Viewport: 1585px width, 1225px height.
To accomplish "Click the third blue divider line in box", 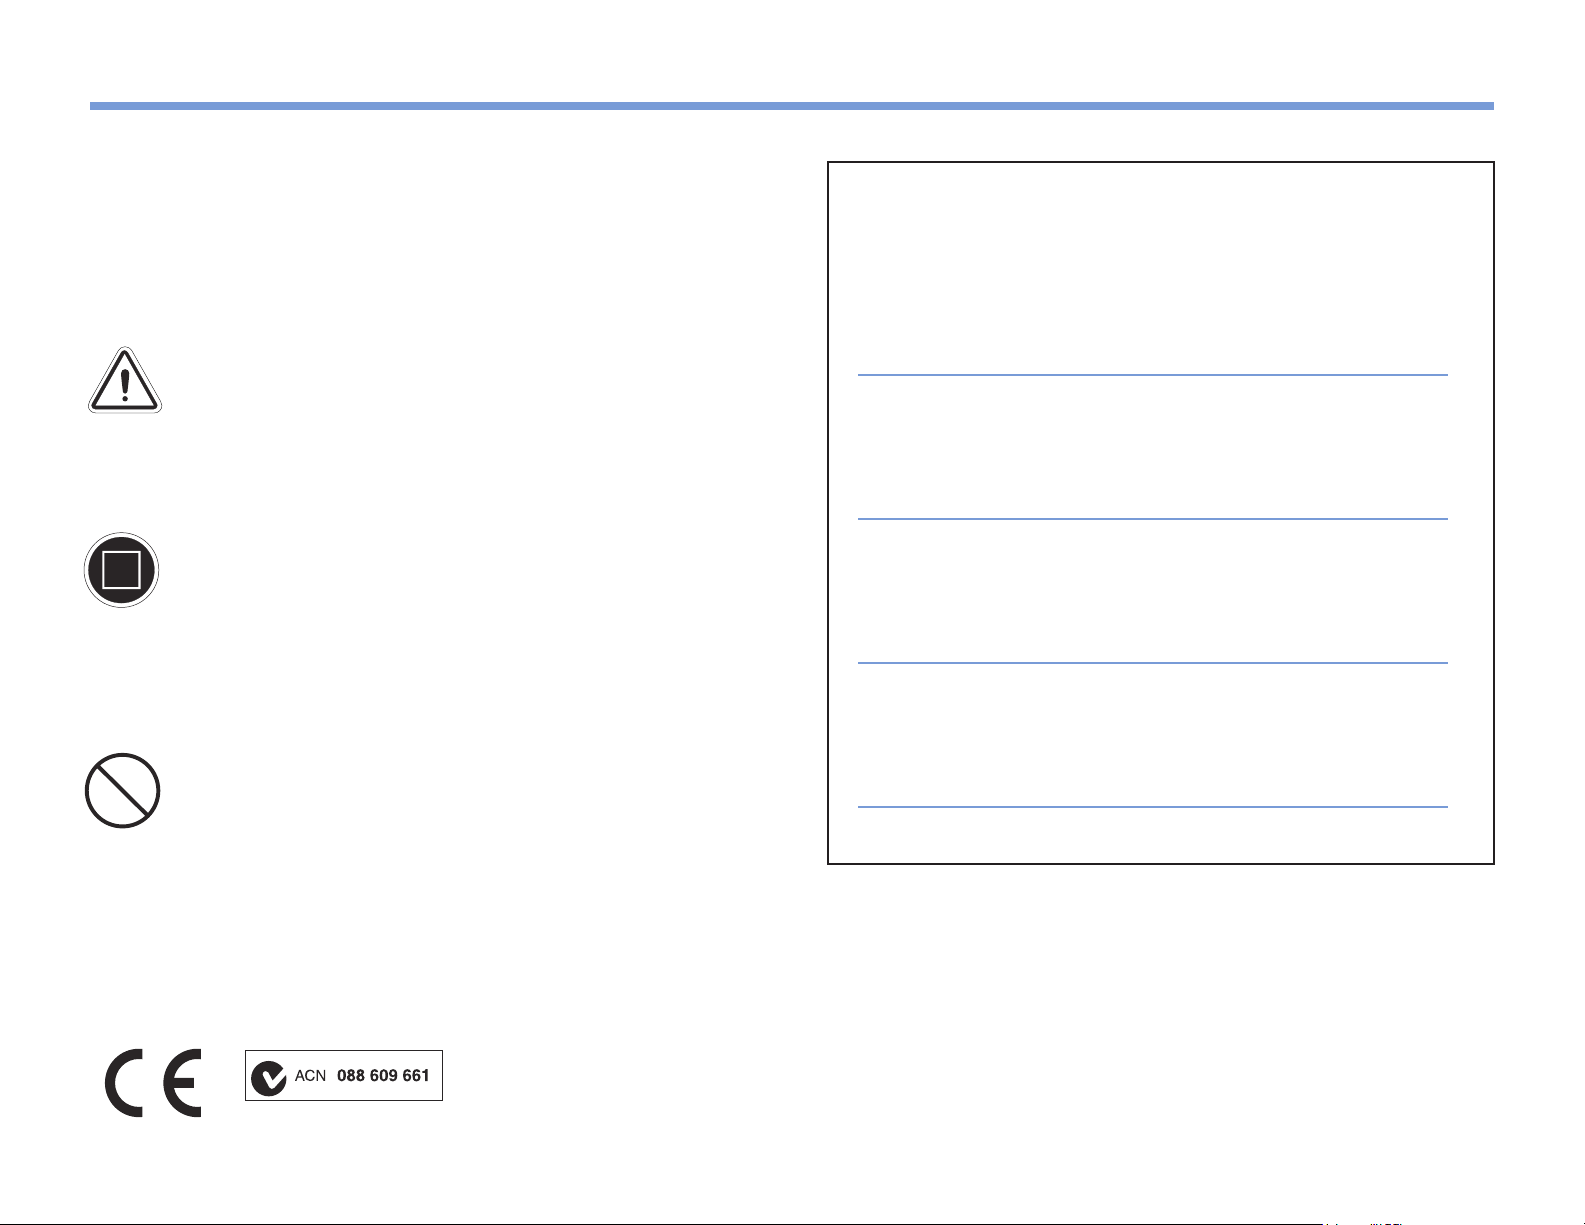I will [1152, 663].
